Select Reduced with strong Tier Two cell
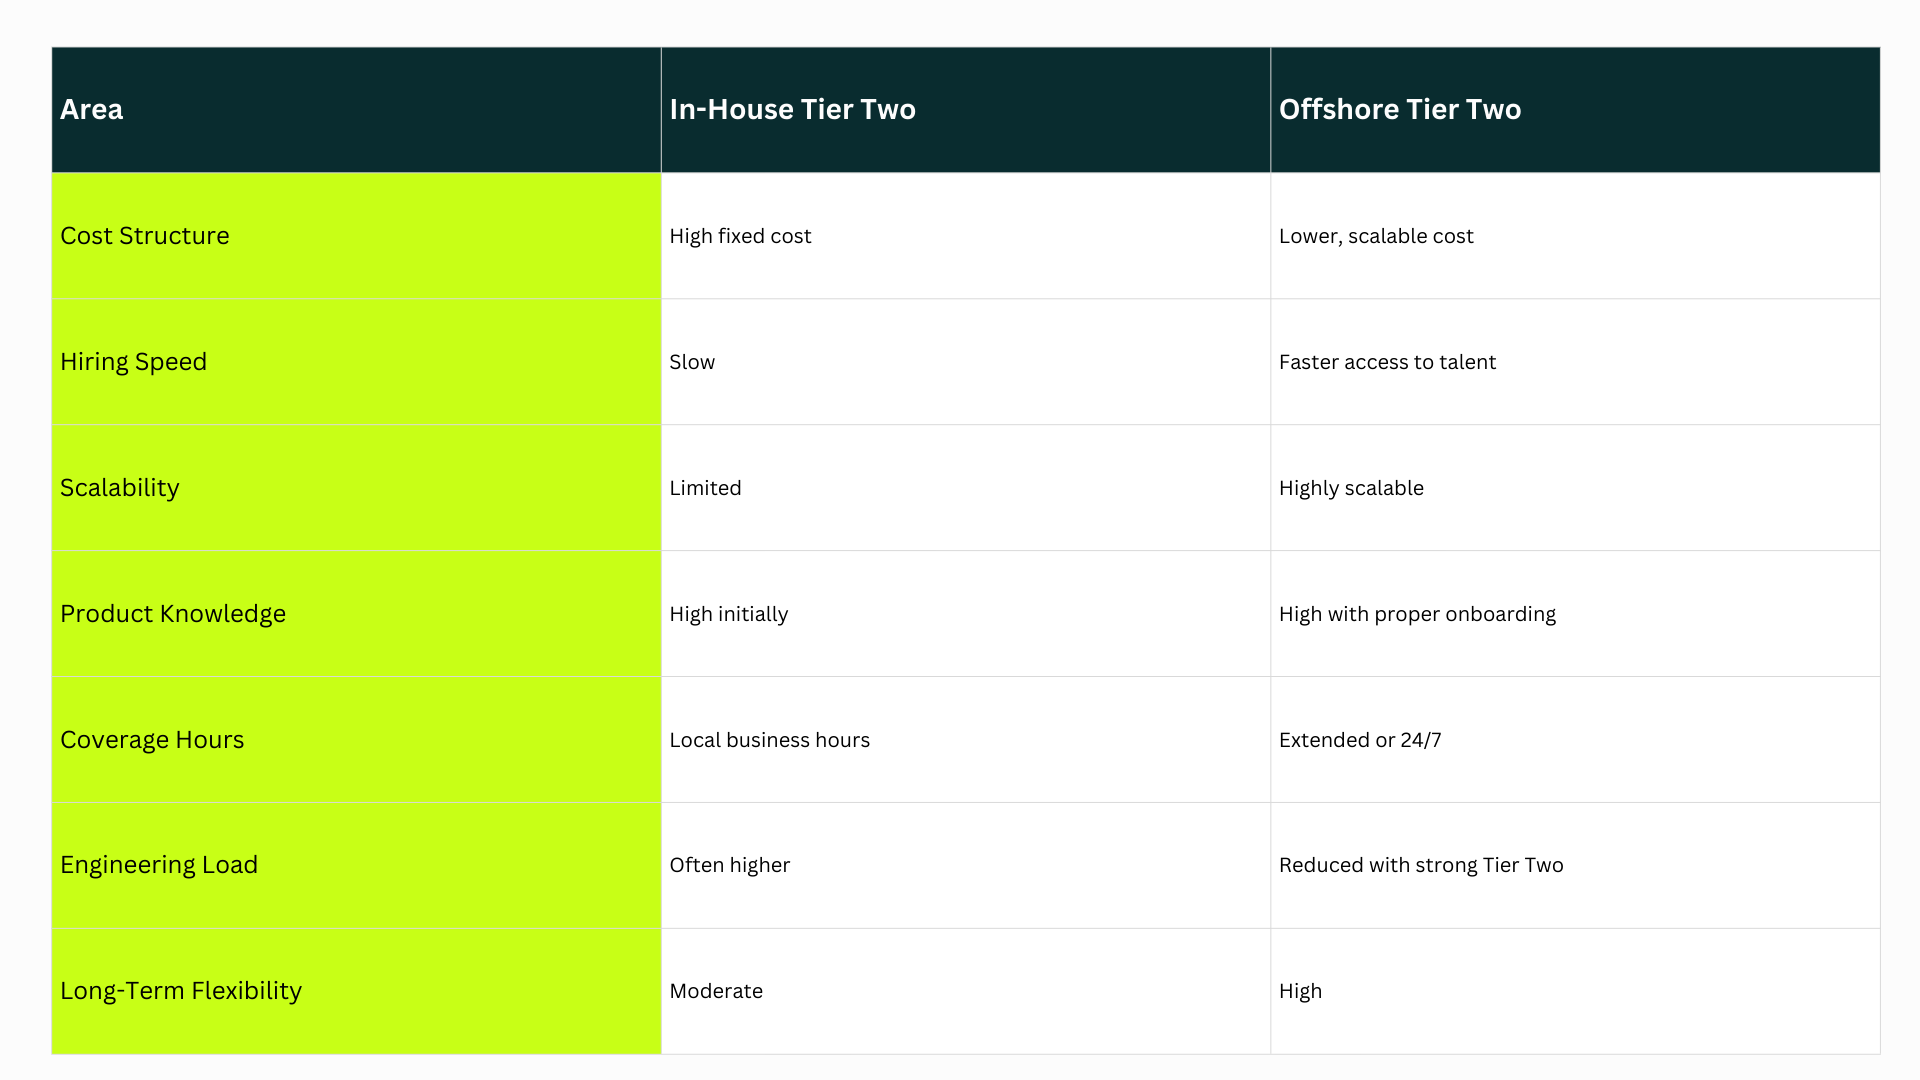The image size is (1920, 1080). pyautogui.click(x=1421, y=865)
